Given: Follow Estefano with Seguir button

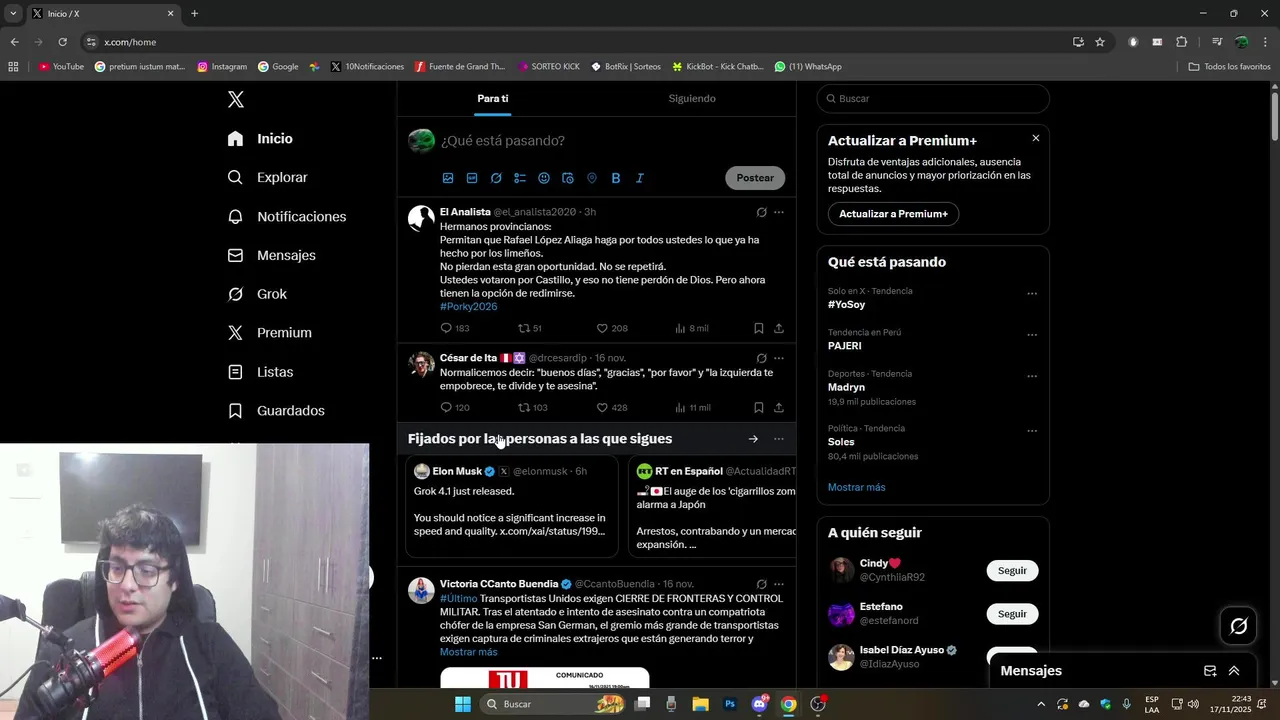Looking at the screenshot, I should (x=1012, y=614).
